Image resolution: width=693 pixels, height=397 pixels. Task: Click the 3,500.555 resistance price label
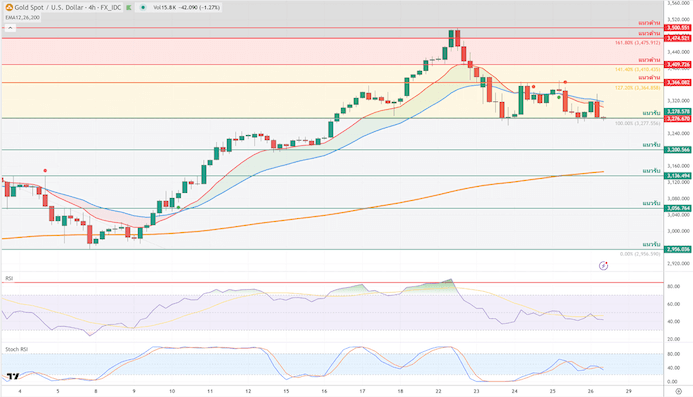[678, 28]
